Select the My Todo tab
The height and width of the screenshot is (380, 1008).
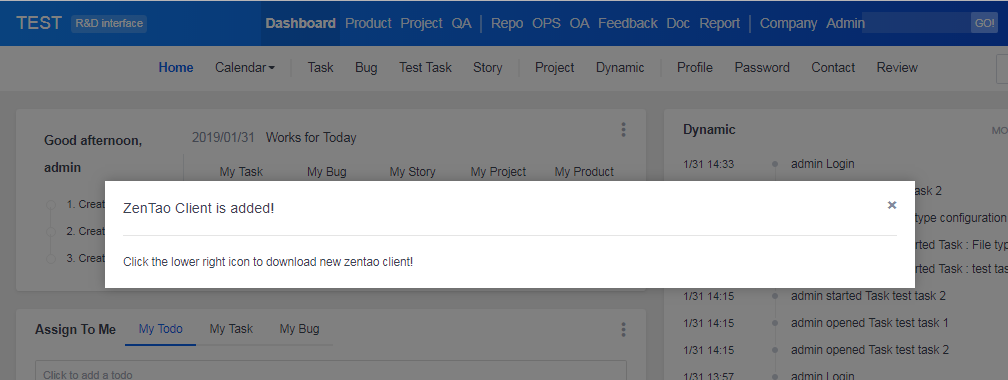click(x=161, y=329)
